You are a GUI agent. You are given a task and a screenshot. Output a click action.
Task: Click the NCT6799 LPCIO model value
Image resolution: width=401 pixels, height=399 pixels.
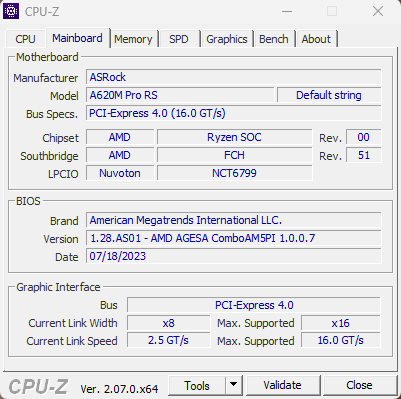coord(235,173)
